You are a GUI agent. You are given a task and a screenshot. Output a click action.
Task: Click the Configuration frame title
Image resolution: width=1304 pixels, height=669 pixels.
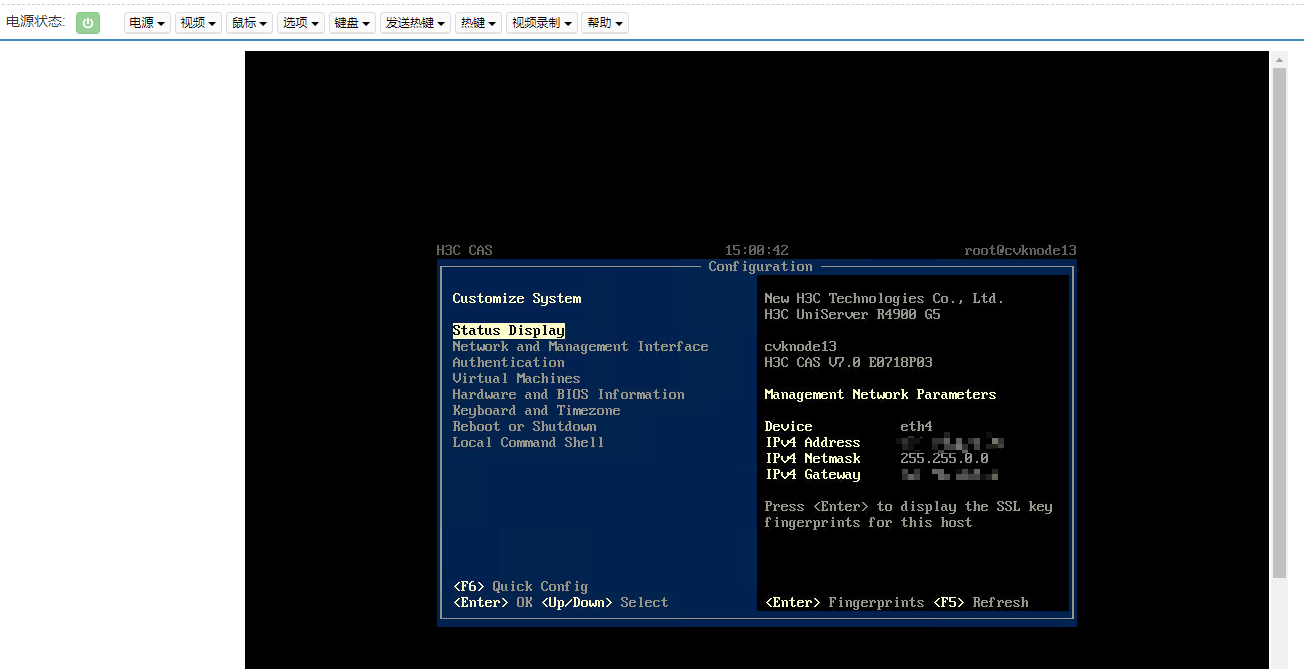(760, 267)
